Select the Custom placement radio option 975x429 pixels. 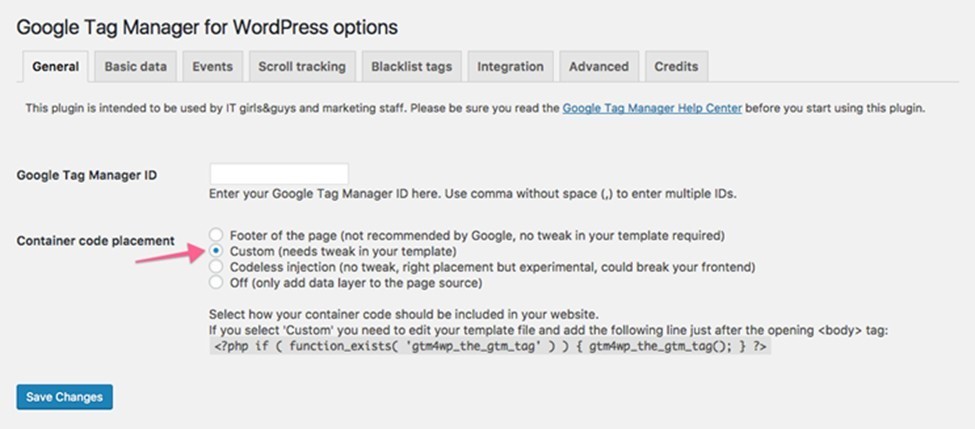coord(215,251)
